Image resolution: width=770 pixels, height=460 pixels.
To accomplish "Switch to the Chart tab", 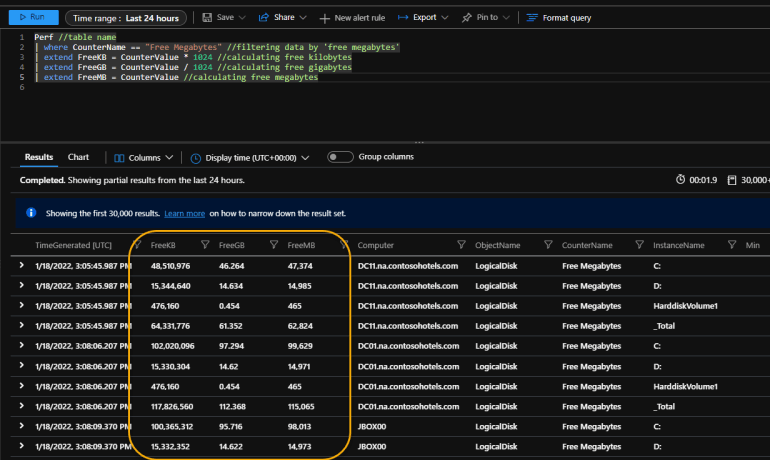I will tap(78, 157).
